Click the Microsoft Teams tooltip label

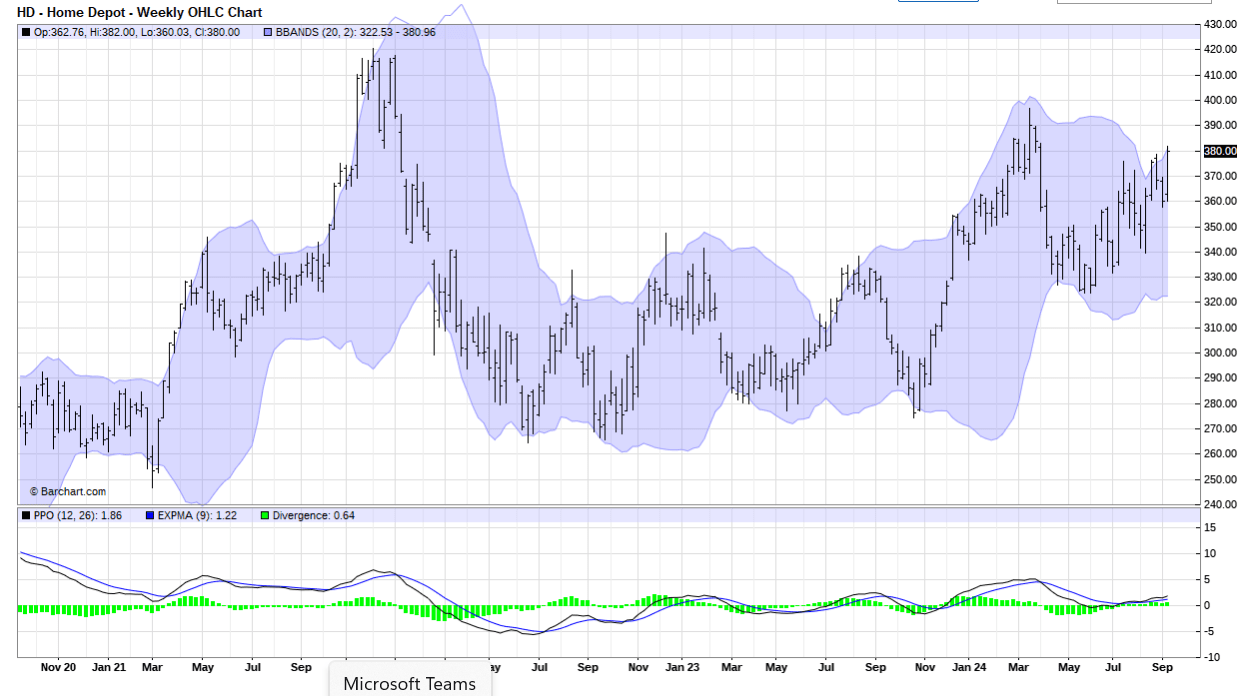410,684
